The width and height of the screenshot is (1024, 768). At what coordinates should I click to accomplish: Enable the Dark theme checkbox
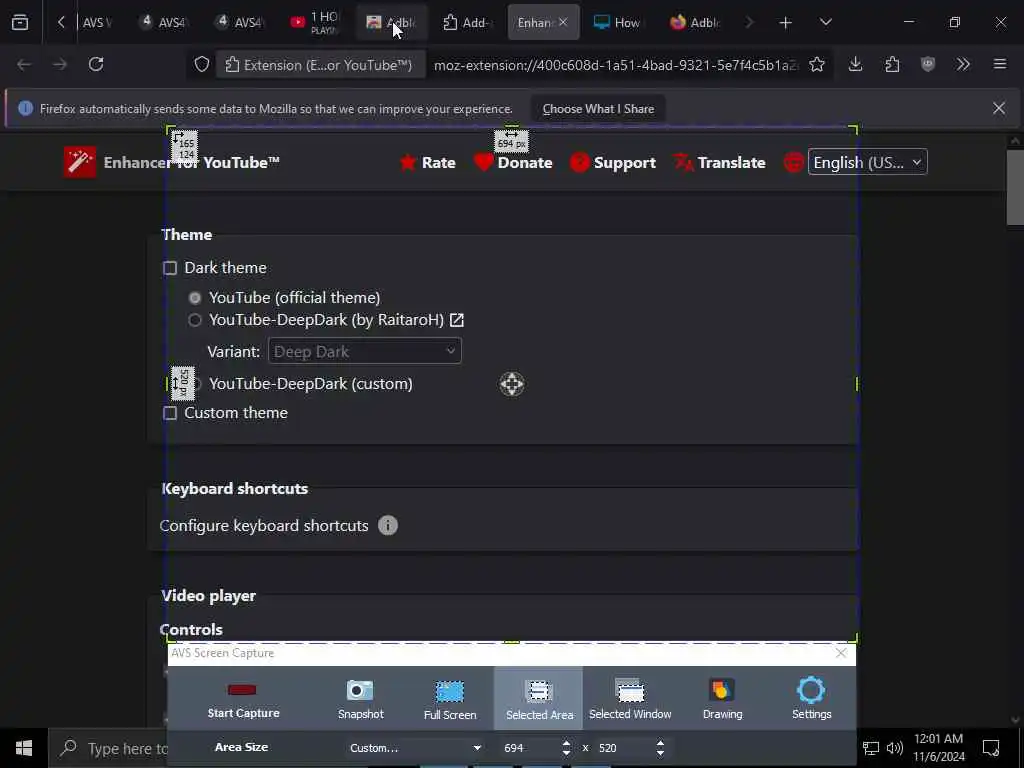[x=170, y=268]
